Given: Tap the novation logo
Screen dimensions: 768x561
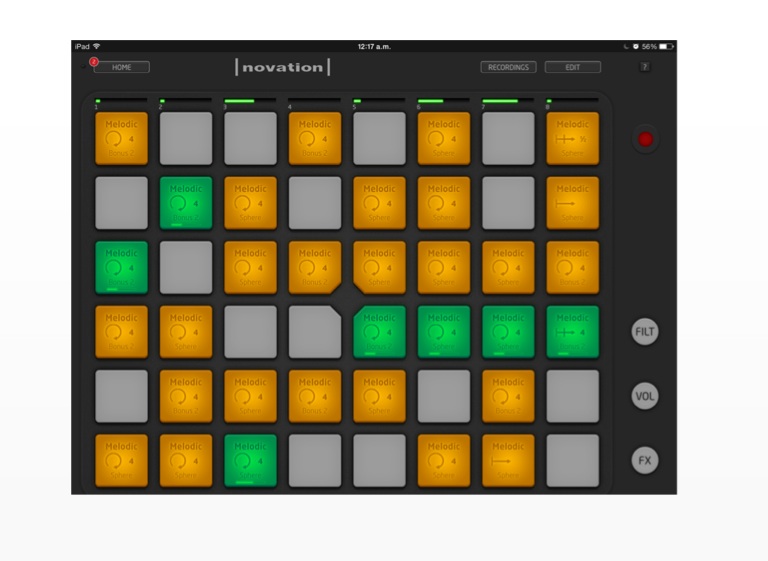Looking at the screenshot, I should pos(282,67).
